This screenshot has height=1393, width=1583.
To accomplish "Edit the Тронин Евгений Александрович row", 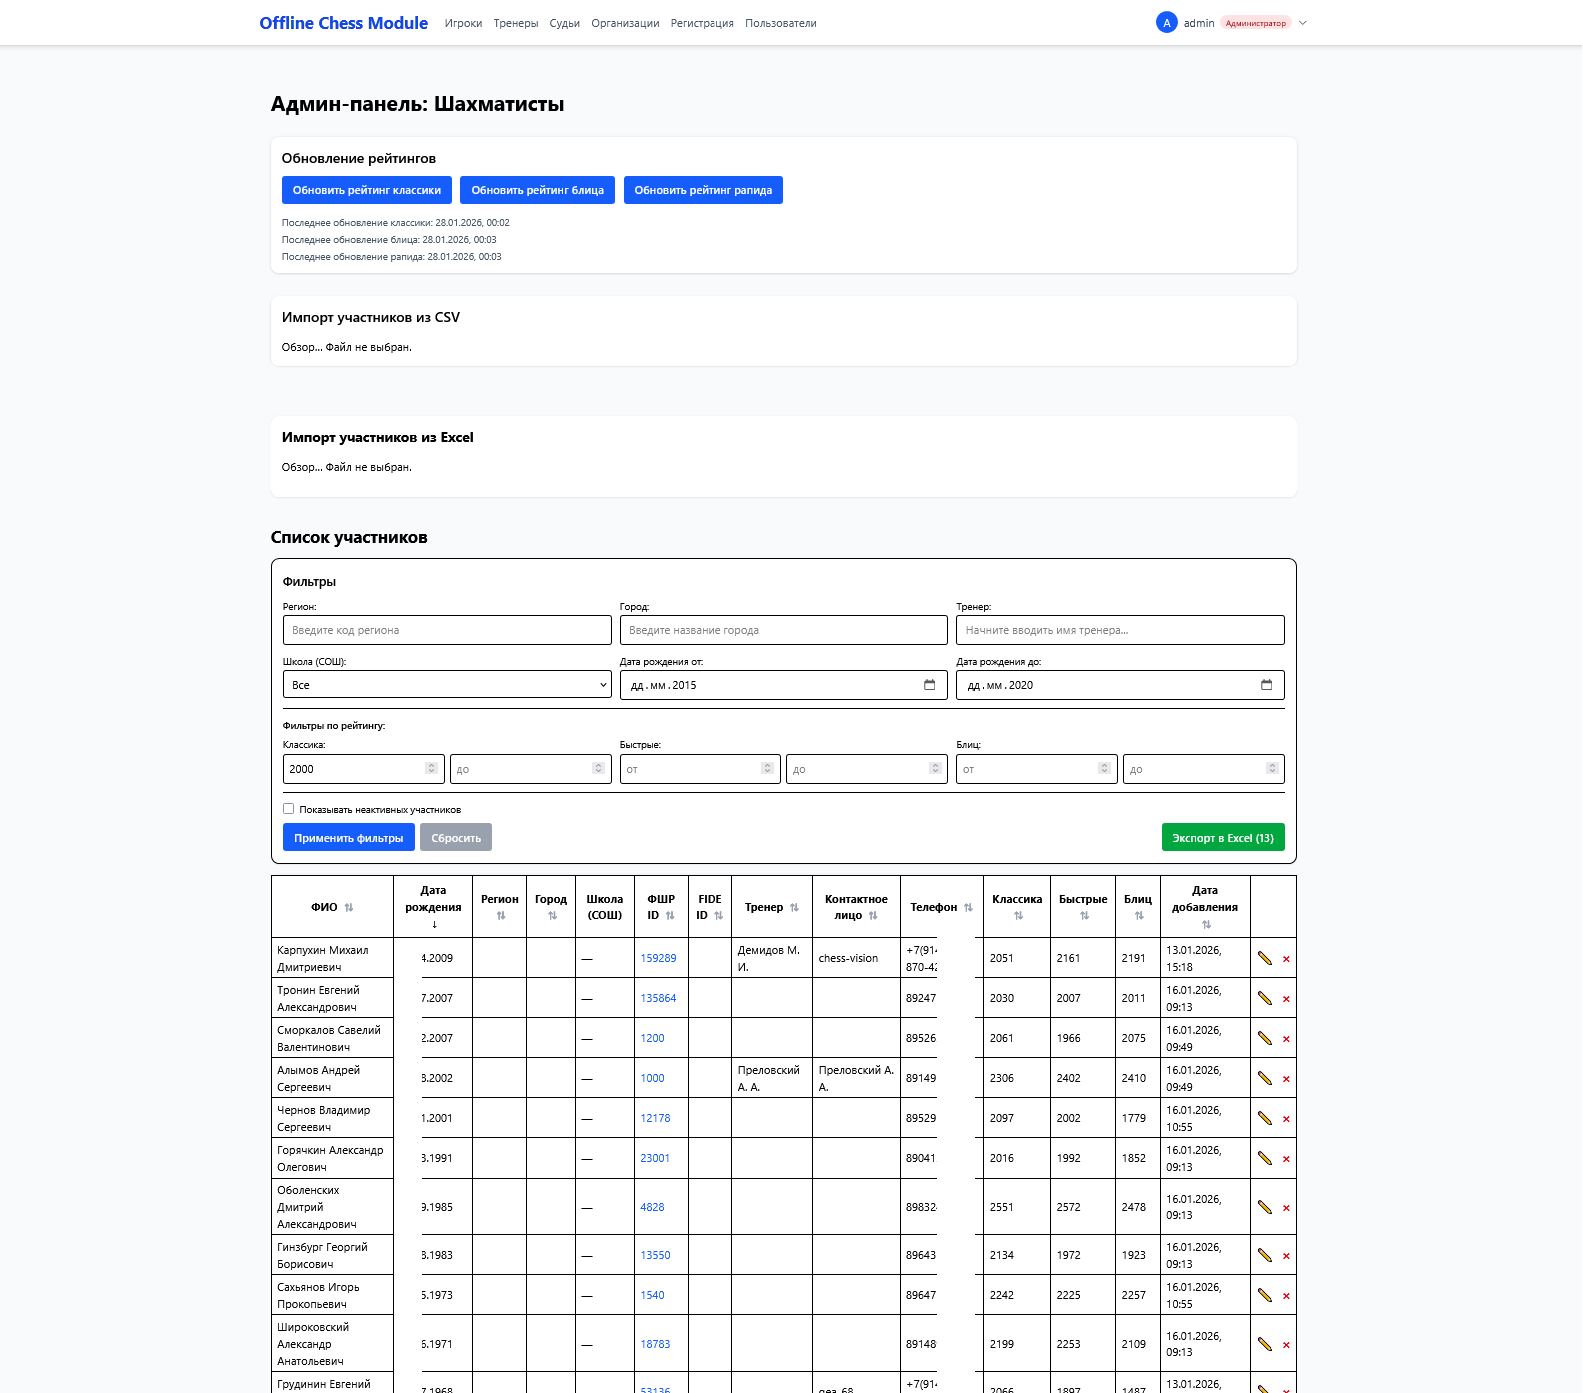I will click(1265, 998).
